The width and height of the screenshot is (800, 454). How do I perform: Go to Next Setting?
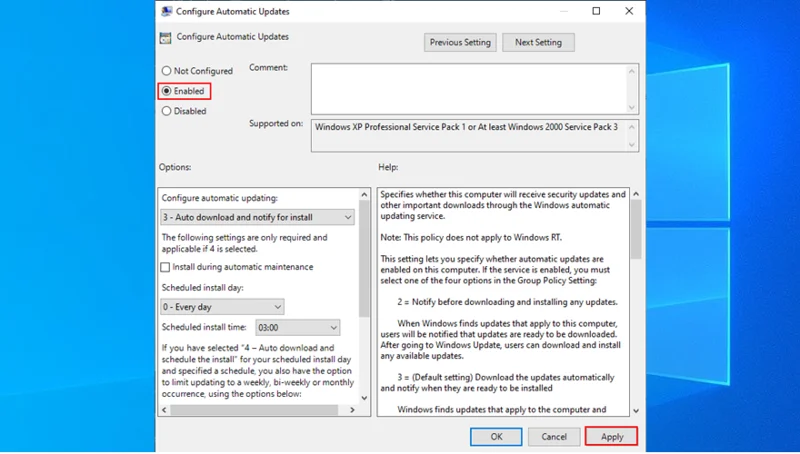click(x=538, y=42)
